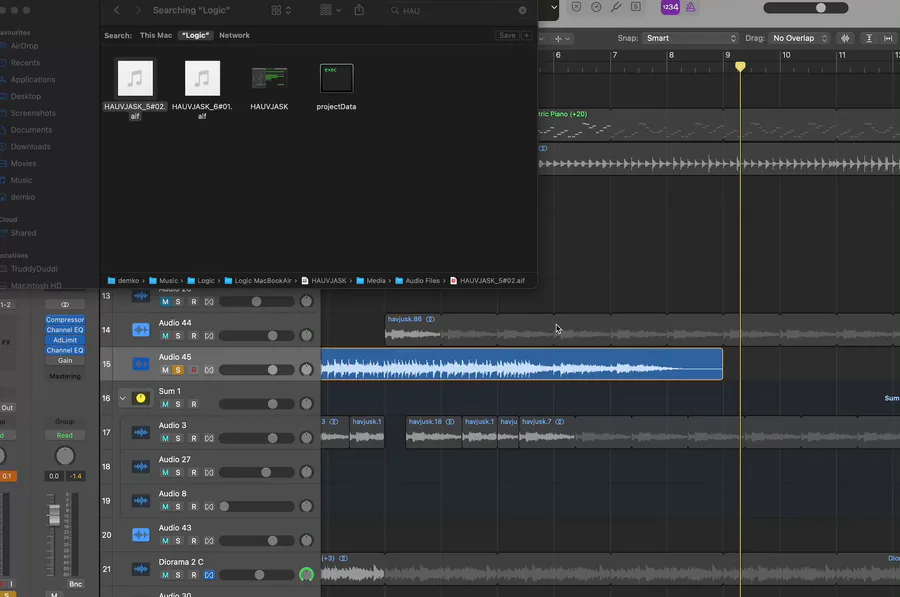Solo the Audio 3 track
Screen dimensions: 900x597
[178, 439]
